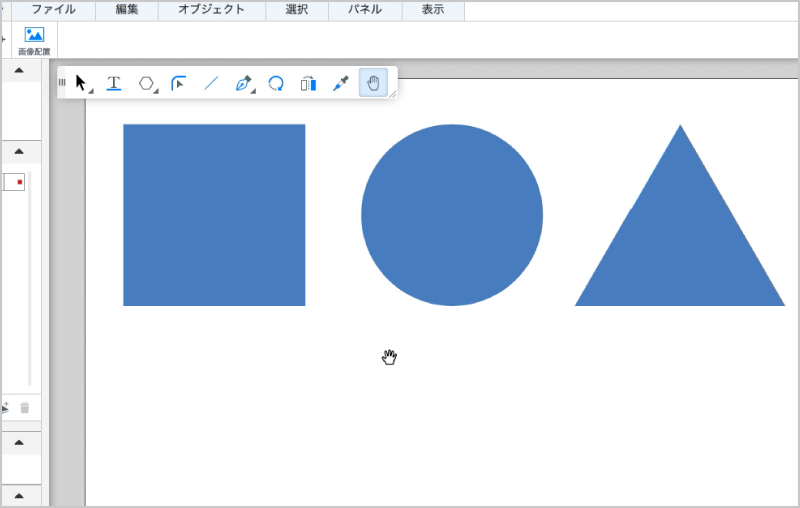
Task: Select the Text tool
Action: tap(114, 83)
